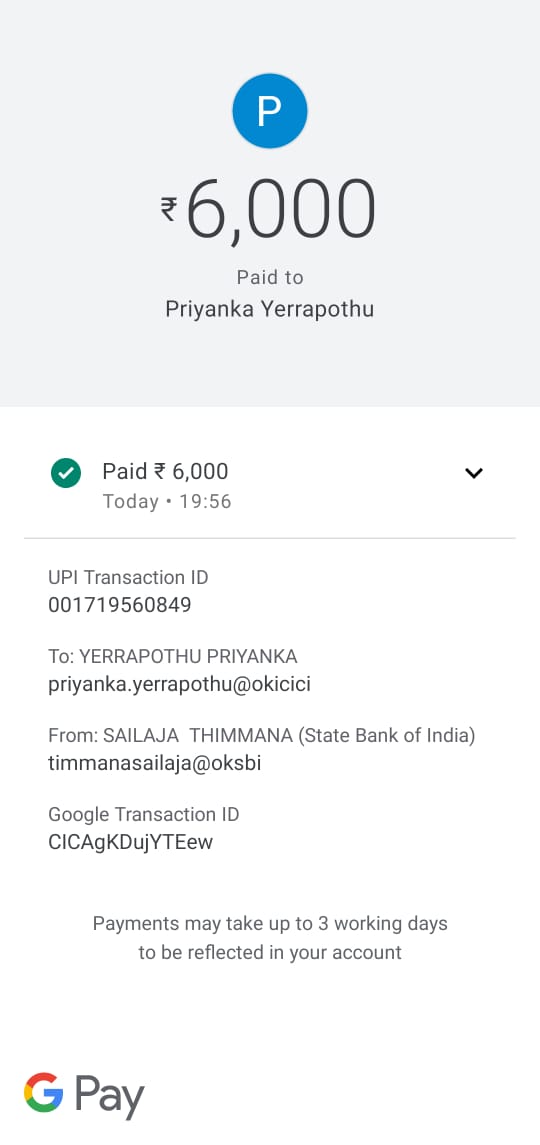Screen dimensions: 540x1145
Task: Click the green payment success checkmark
Action: (66, 472)
